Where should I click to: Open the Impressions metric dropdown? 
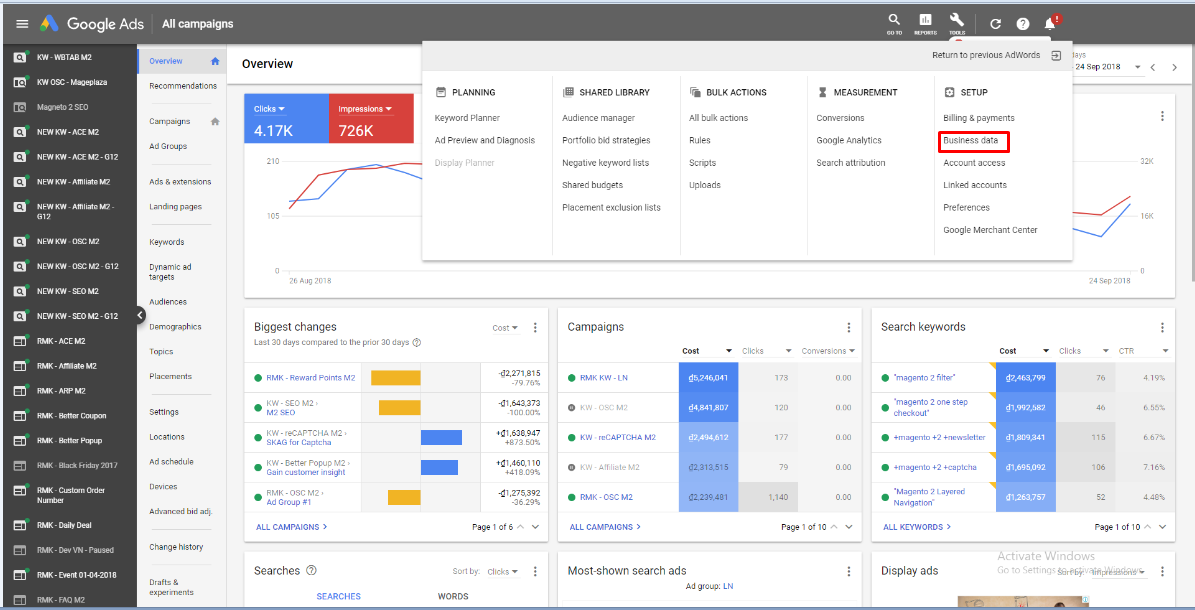[x=365, y=109]
